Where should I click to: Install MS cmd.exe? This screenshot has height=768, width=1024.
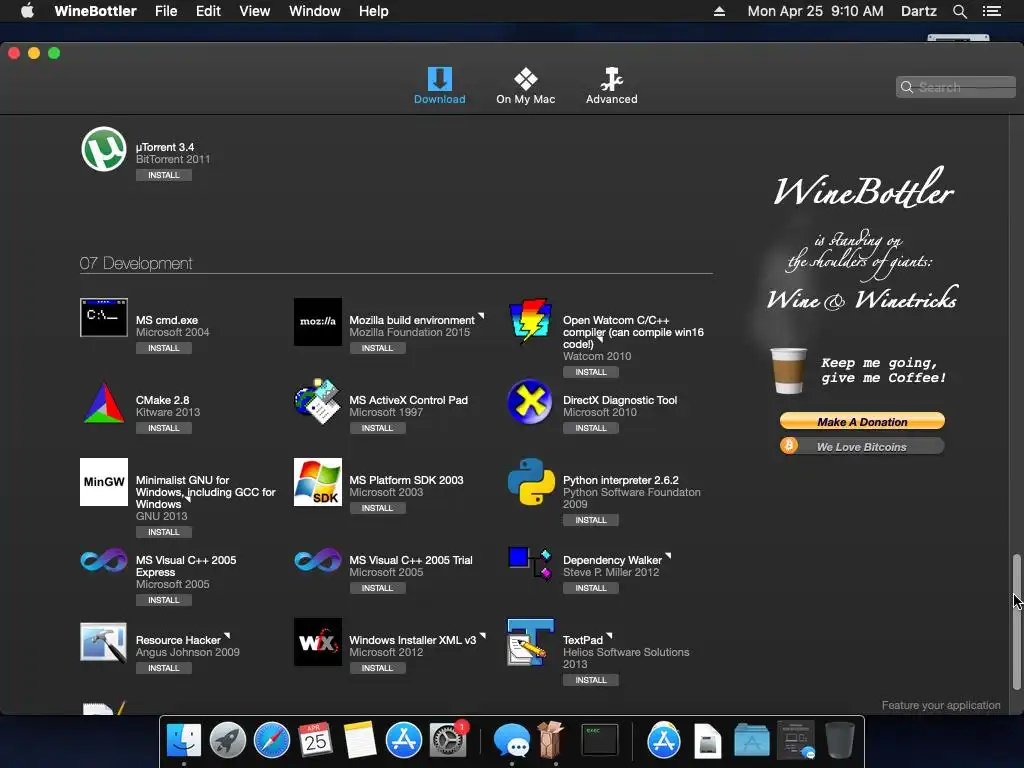tap(164, 348)
